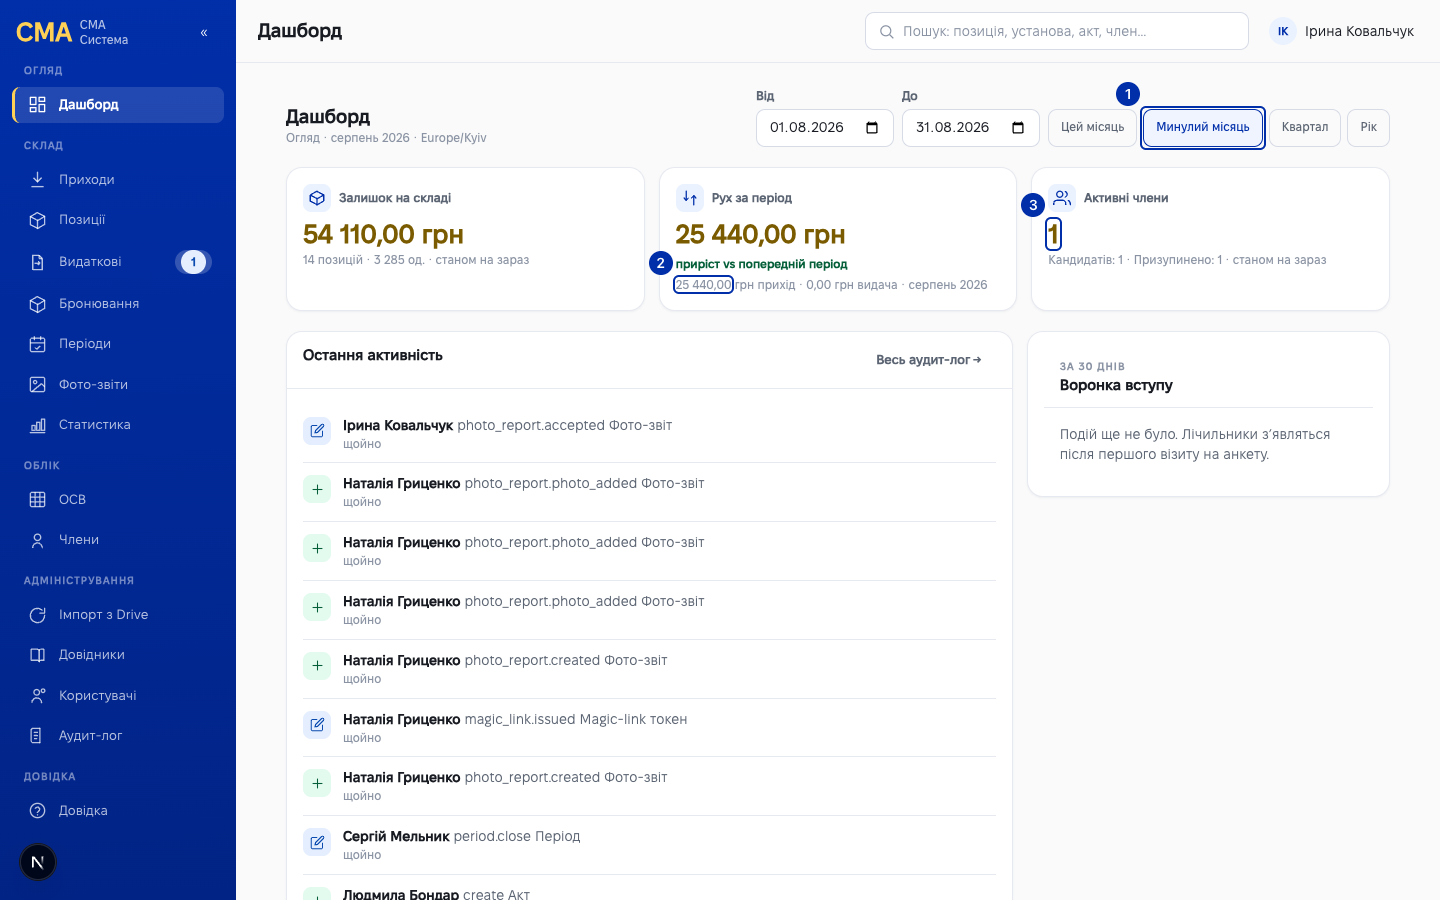This screenshot has height=900, width=1440.
Task: Click the round N badge at sidebar bottom
Action: coord(38,862)
